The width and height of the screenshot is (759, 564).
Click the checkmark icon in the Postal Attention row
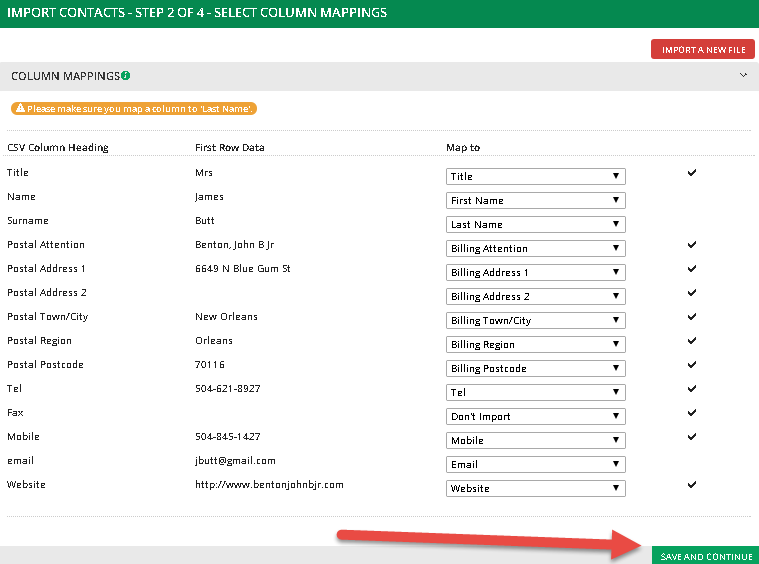click(x=691, y=245)
